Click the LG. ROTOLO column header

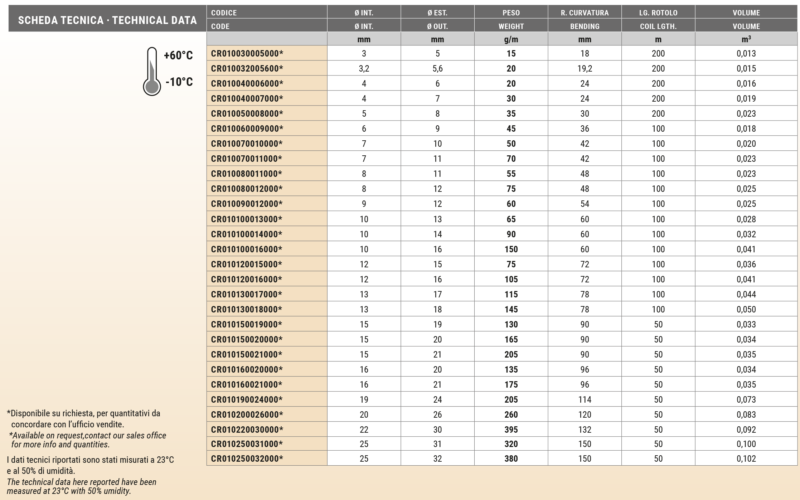point(658,11)
